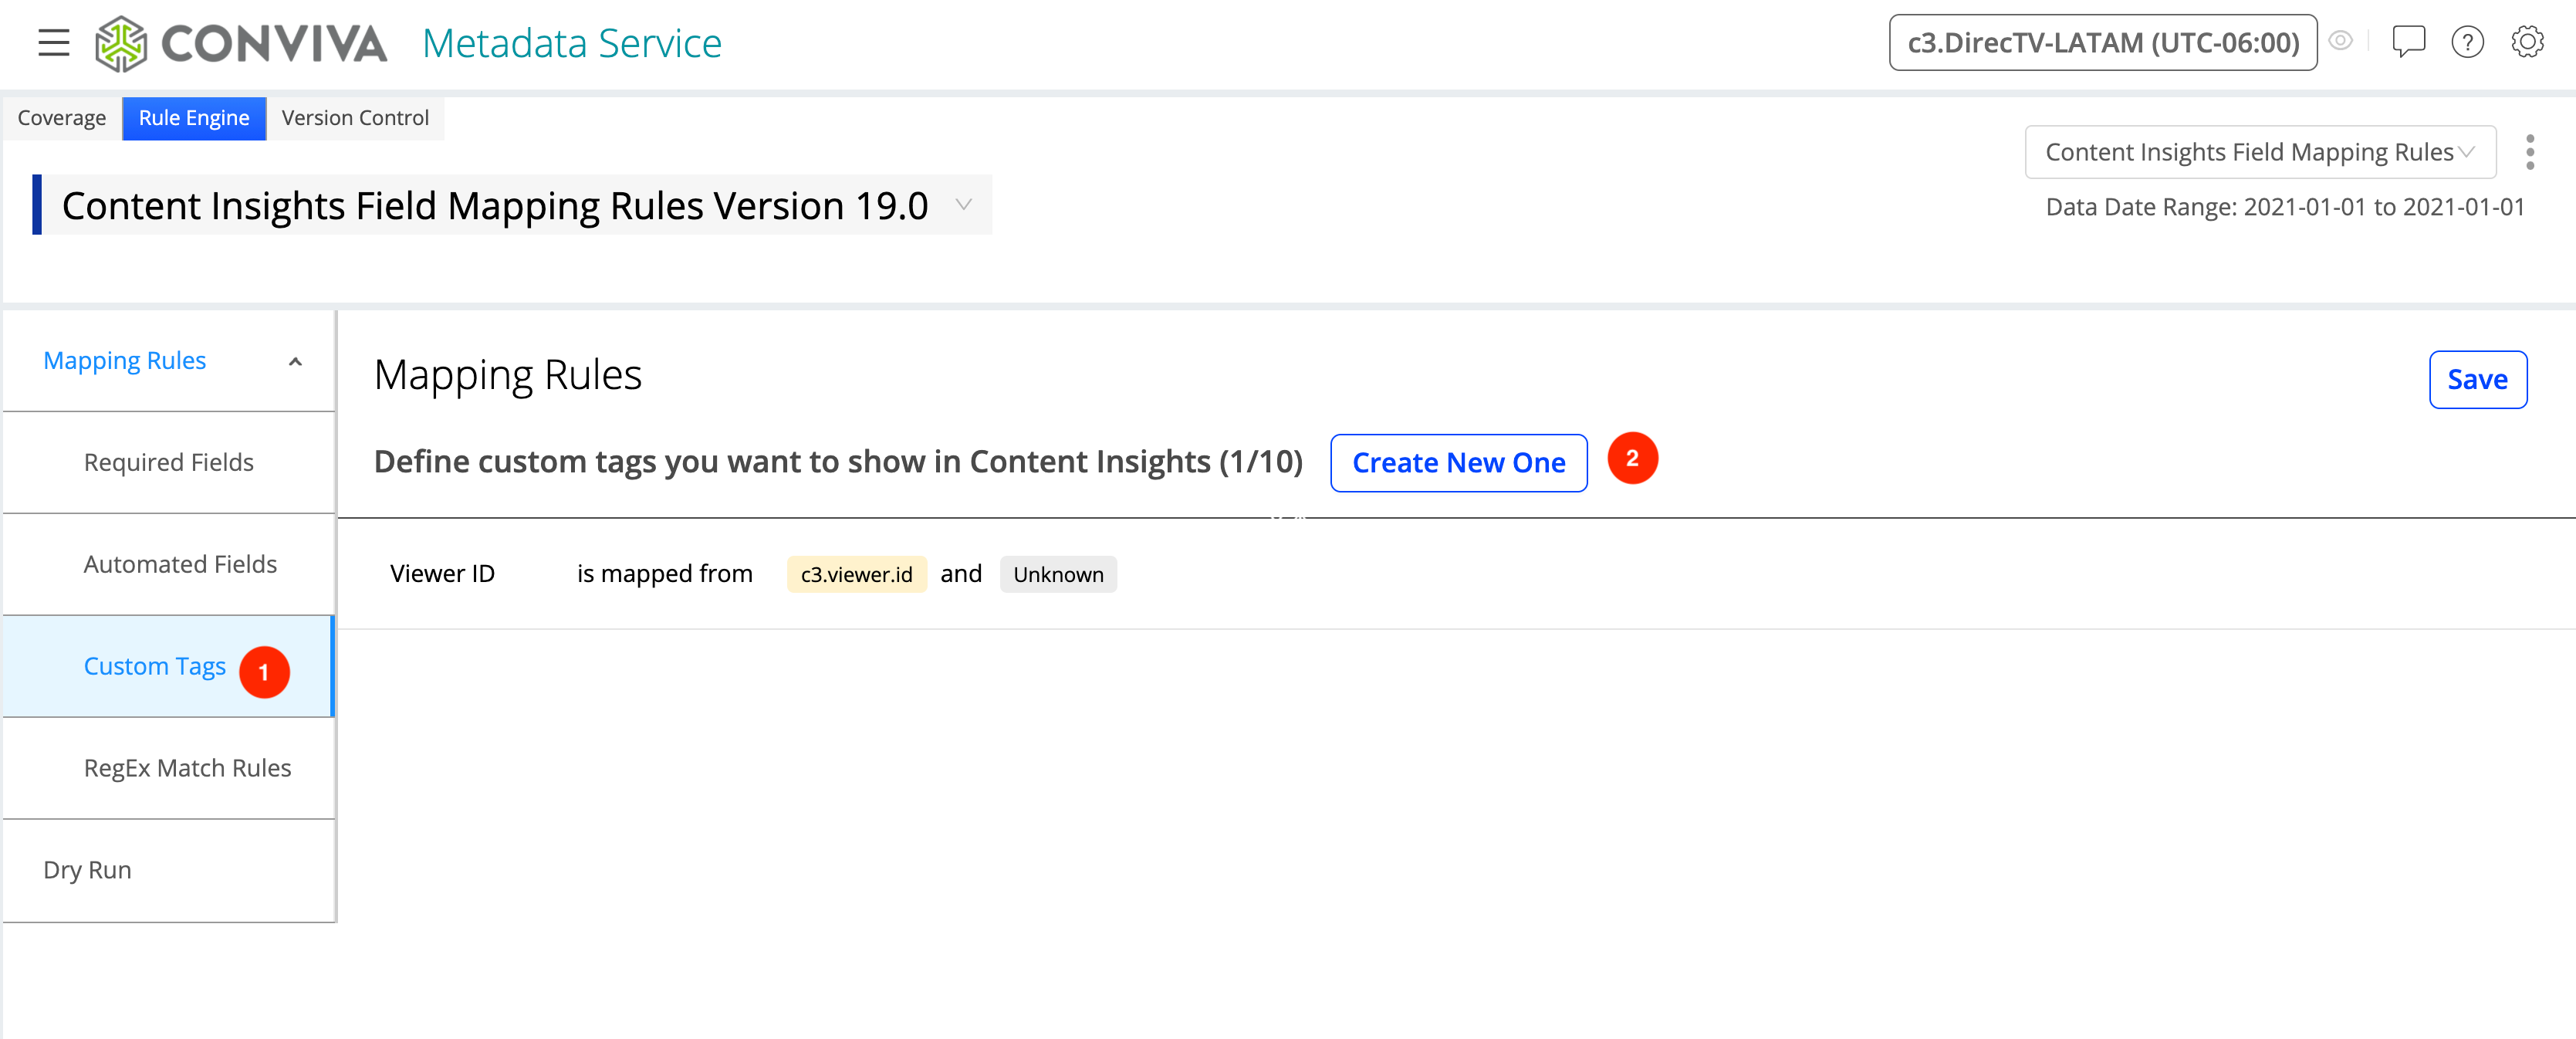The image size is (2576, 1039).
Task: Click the c3.viewer.id tag chip
Action: click(856, 575)
